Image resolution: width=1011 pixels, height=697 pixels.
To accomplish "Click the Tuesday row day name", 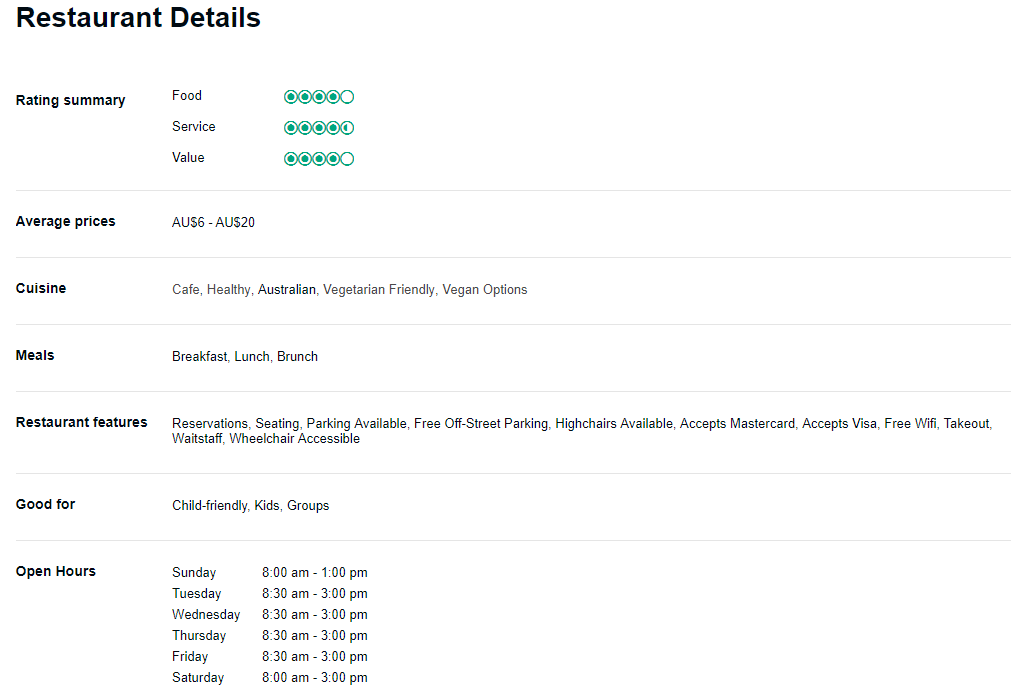I will pos(197,594).
